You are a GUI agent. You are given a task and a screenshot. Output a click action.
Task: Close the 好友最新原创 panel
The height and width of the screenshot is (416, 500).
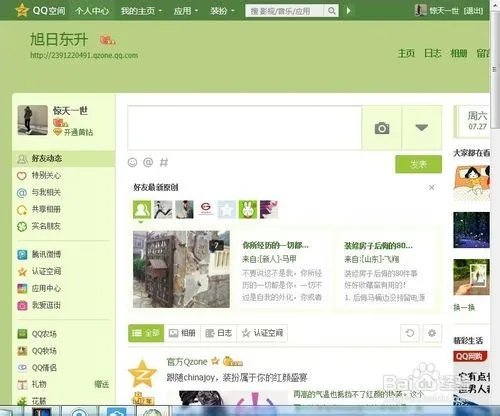(431, 187)
